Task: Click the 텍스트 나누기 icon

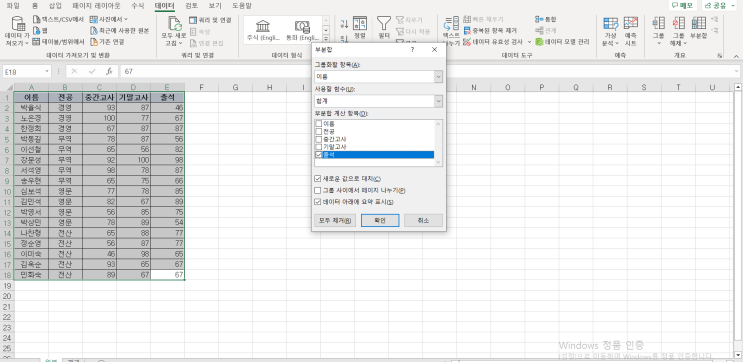Action: [x=451, y=24]
